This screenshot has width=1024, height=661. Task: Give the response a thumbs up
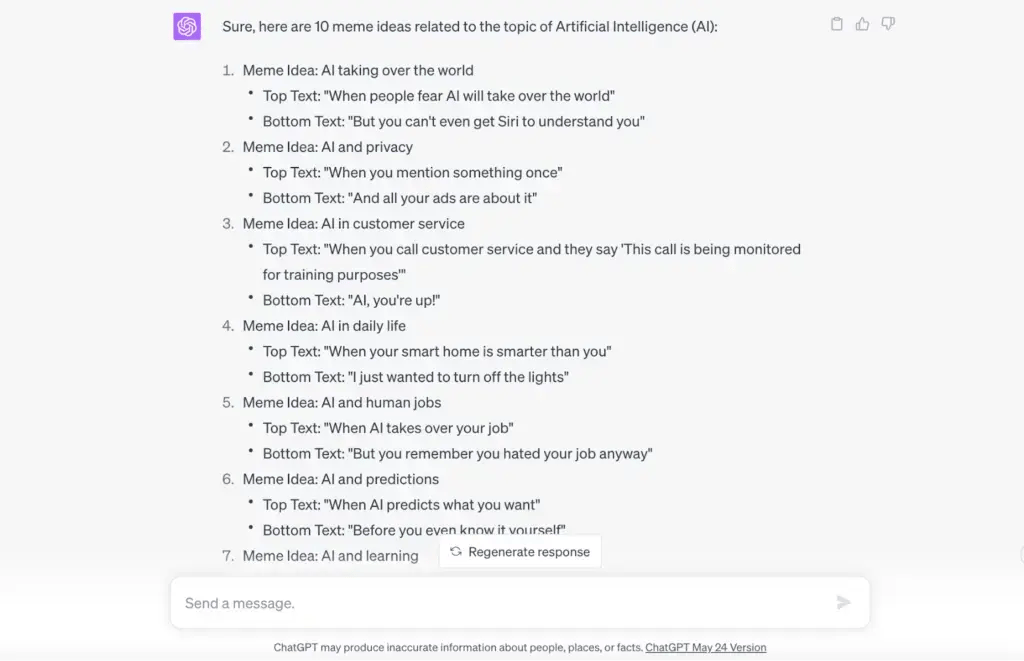862,24
